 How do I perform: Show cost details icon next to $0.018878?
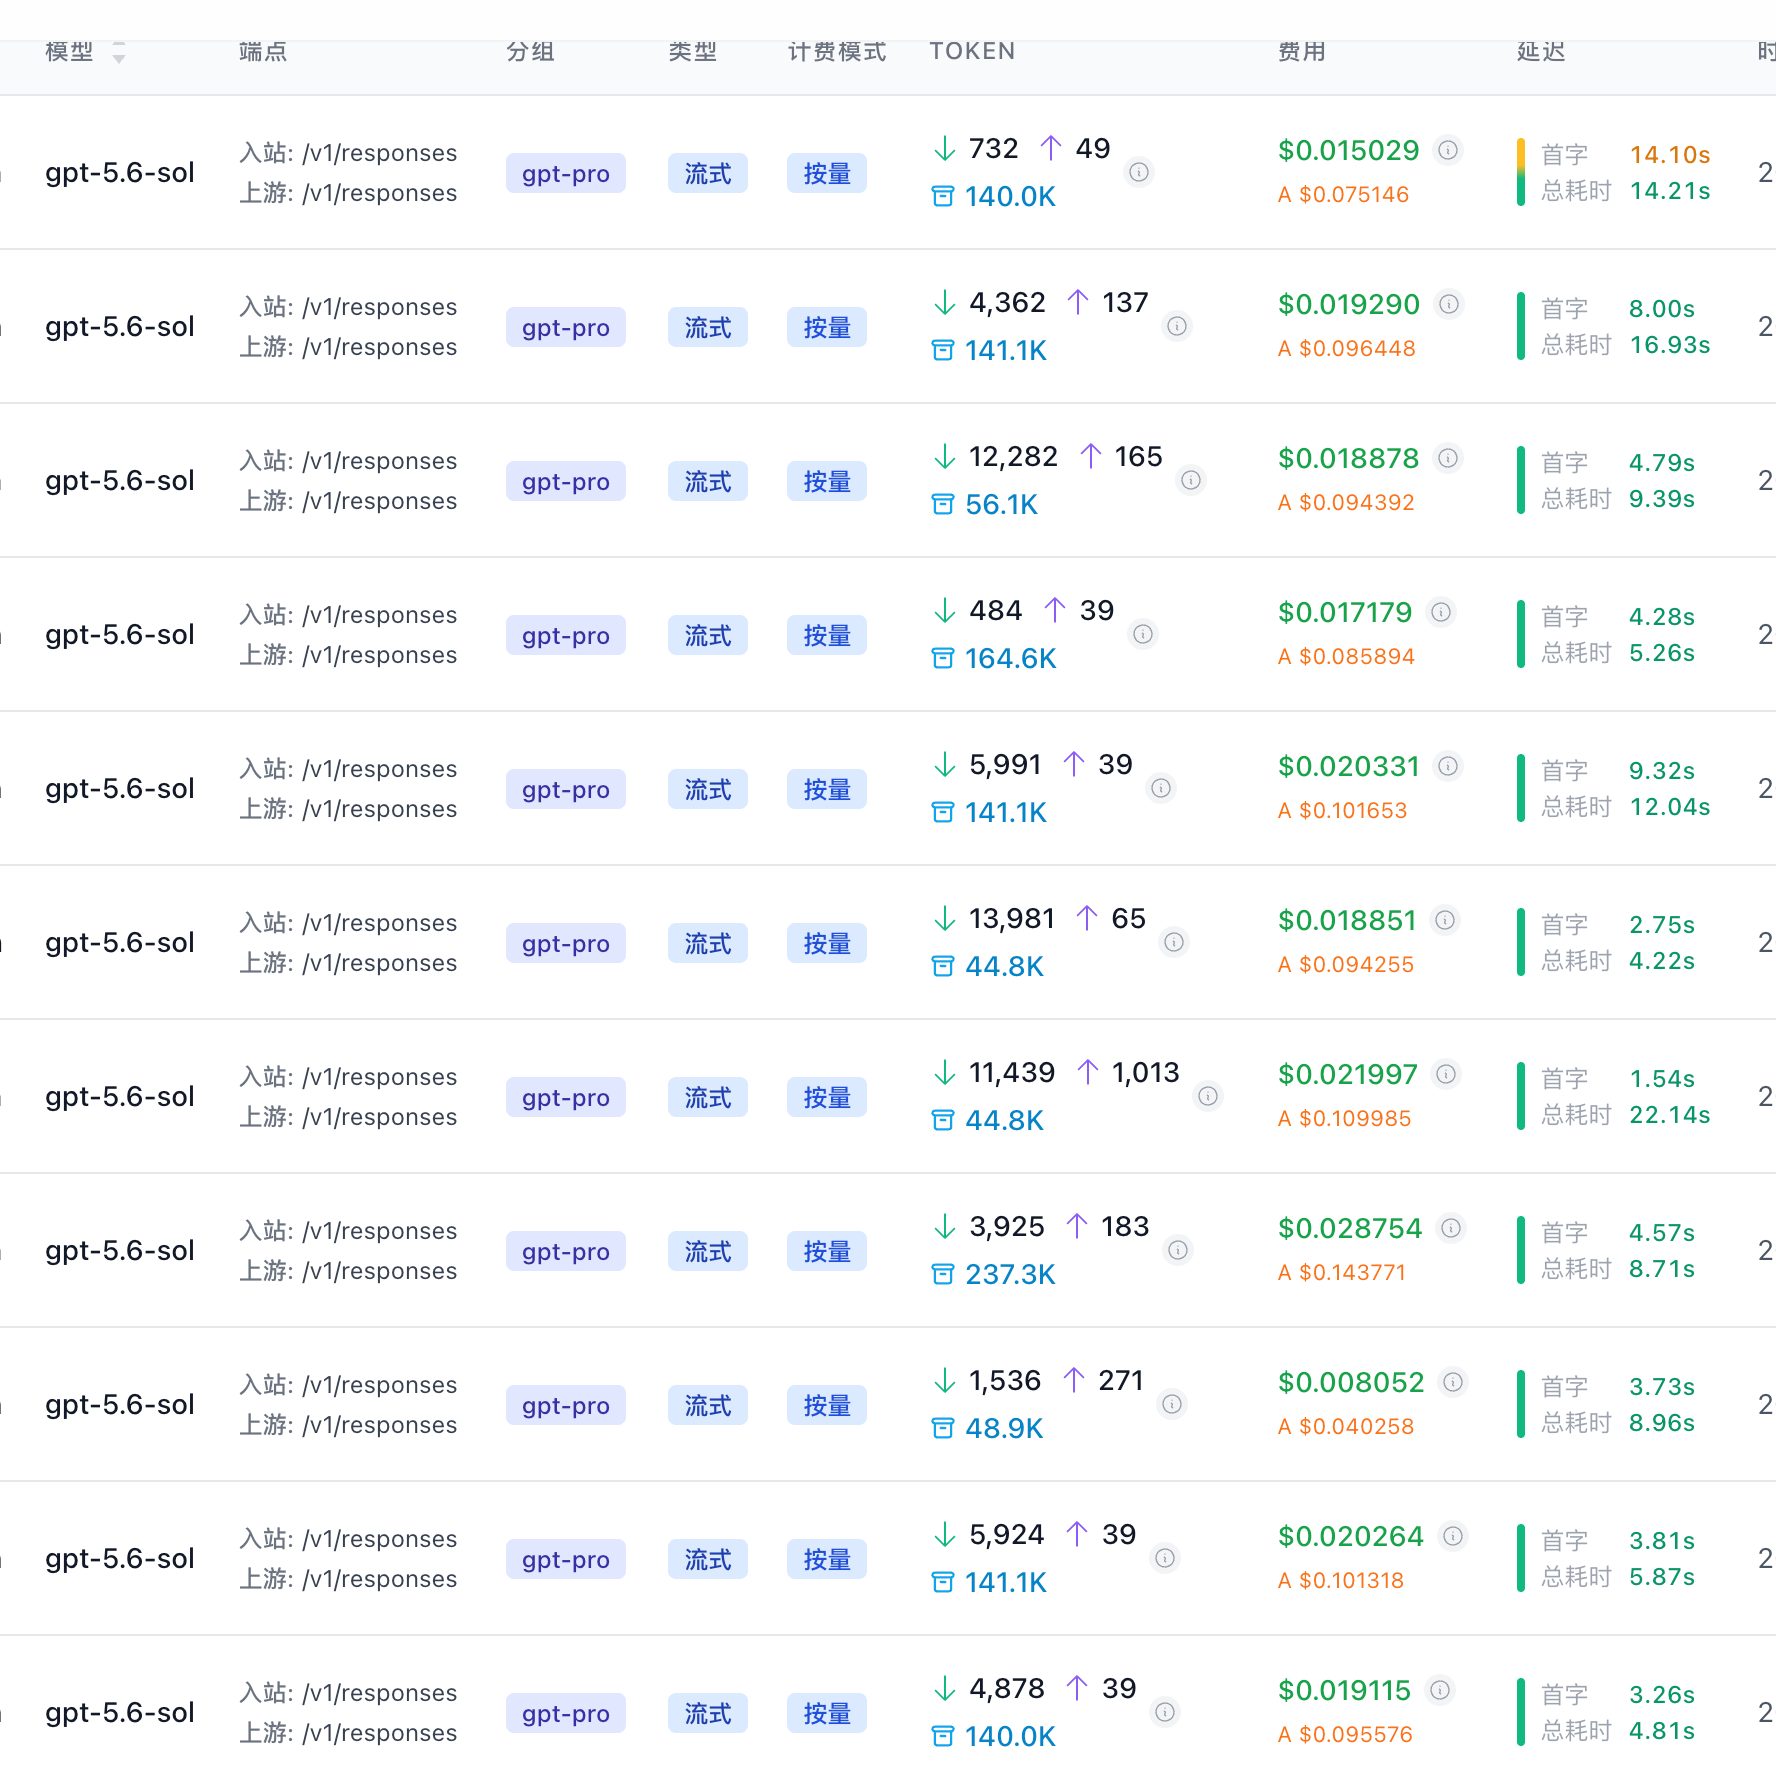coord(1448,458)
